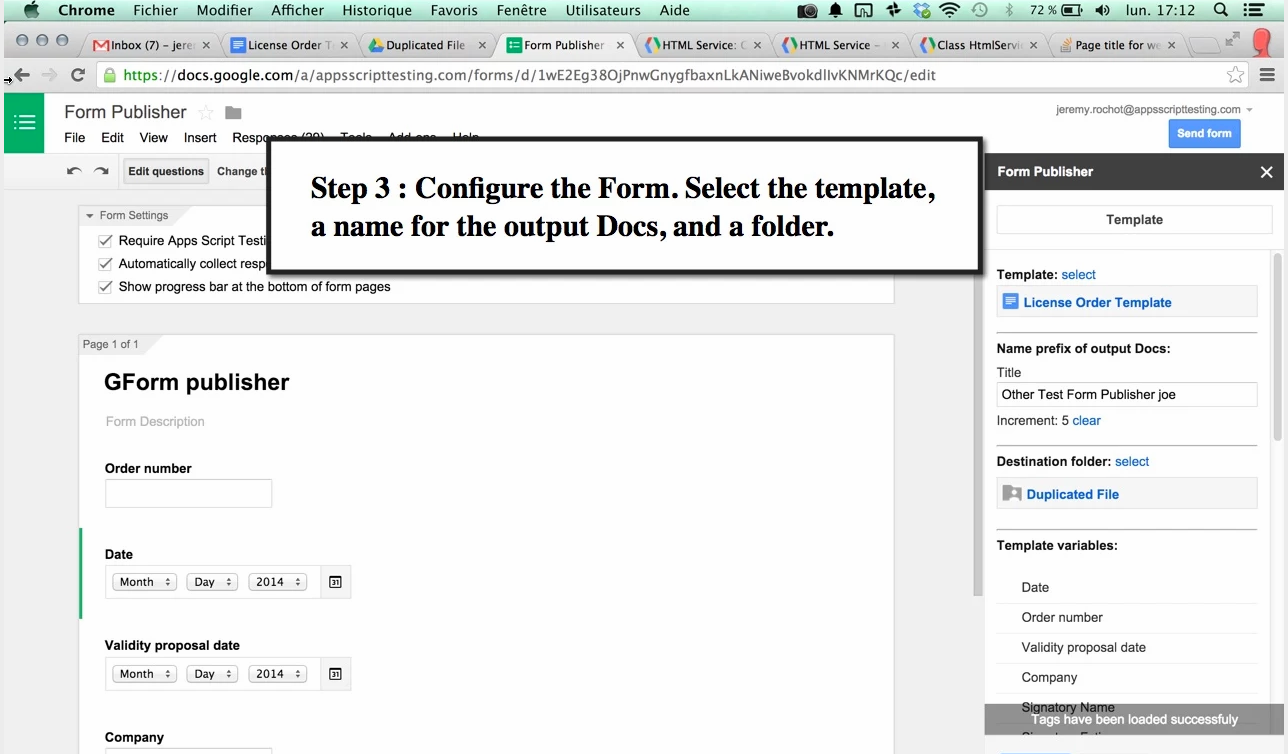Screen dimensions: 1288x754
Task: Open Duplicated File folder link
Action: (1072, 495)
